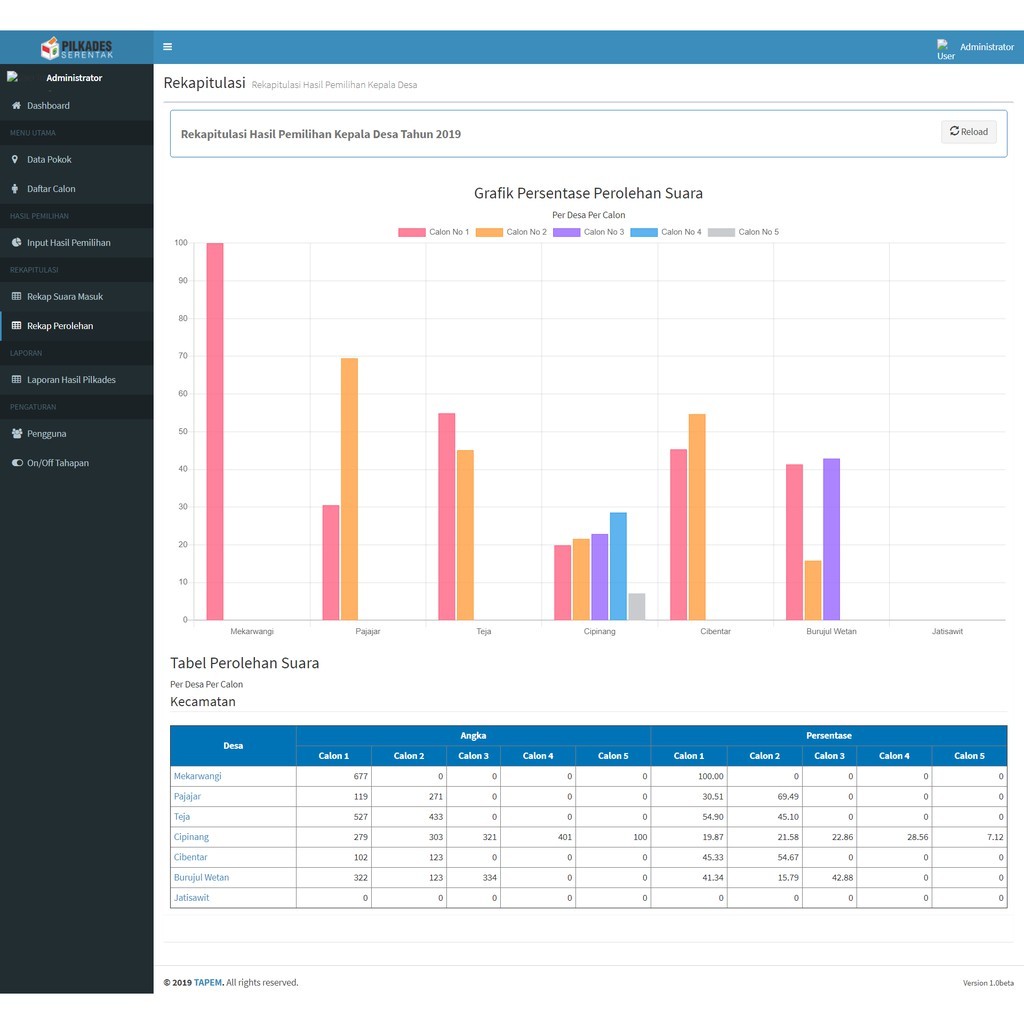Click the Reload button

click(x=968, y=132)
